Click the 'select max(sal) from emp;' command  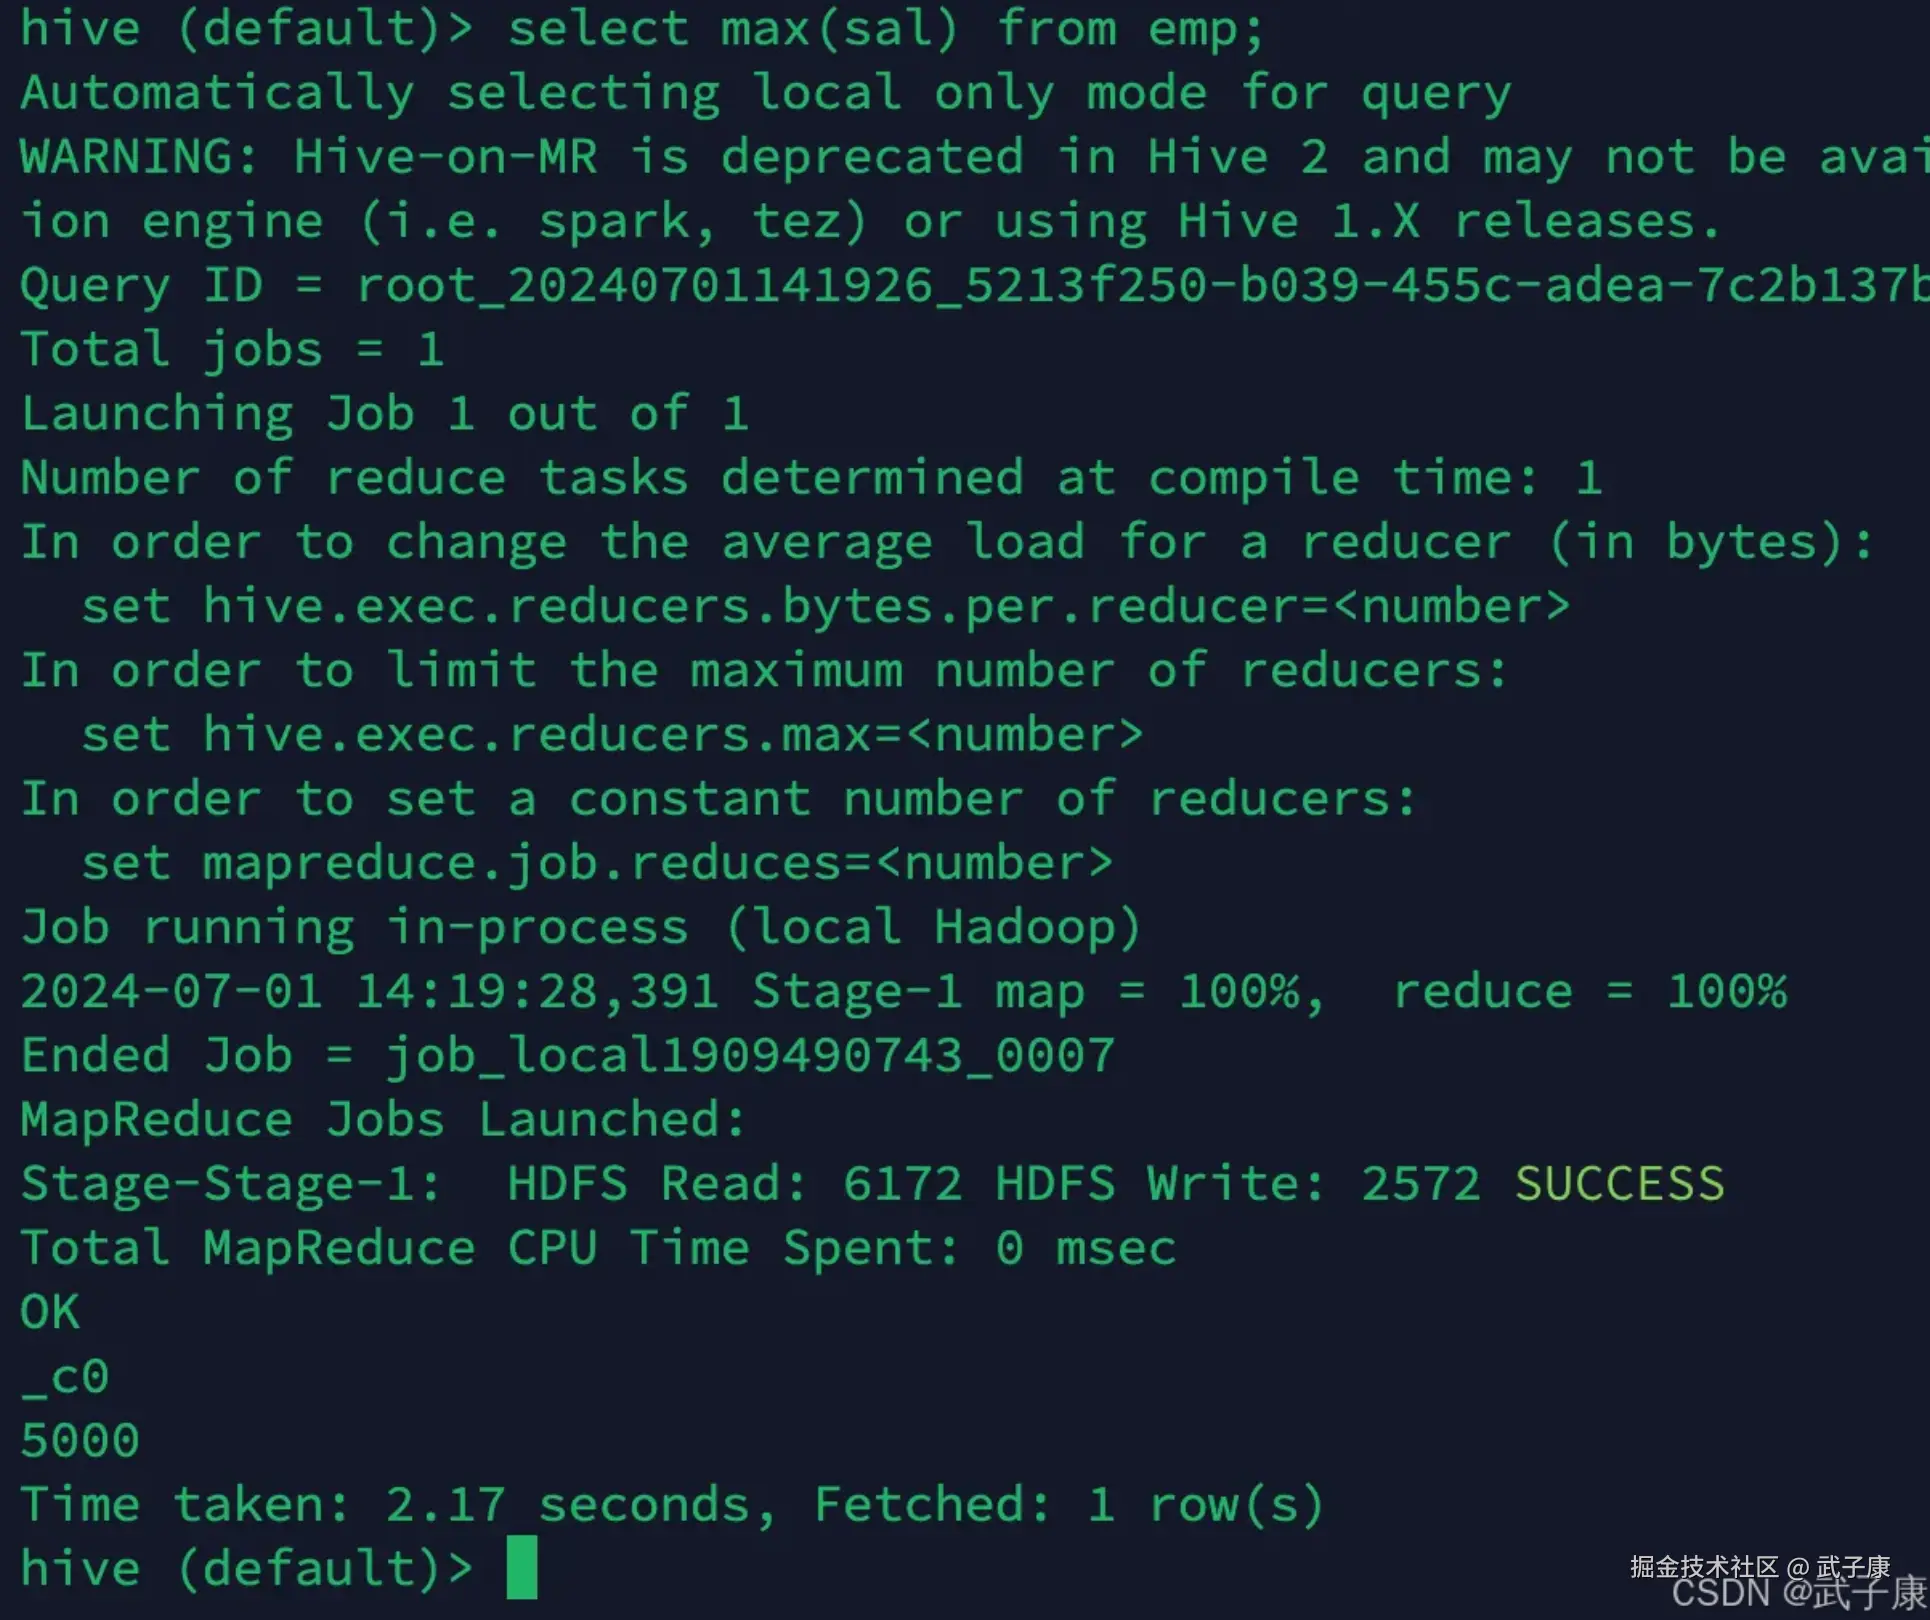[885, 28]
